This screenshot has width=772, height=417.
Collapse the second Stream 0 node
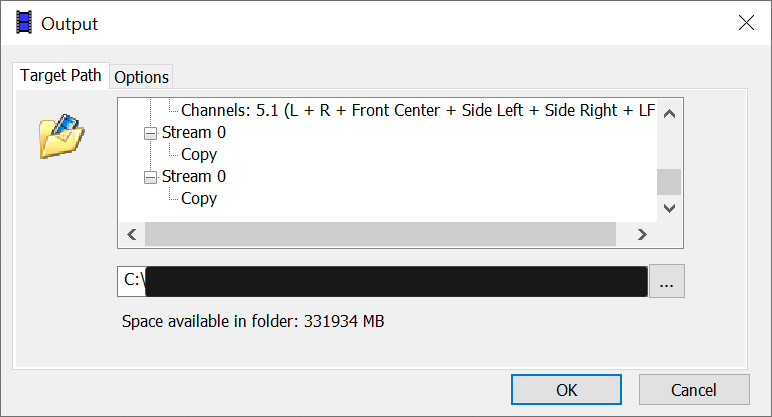(x=151, y=177)
